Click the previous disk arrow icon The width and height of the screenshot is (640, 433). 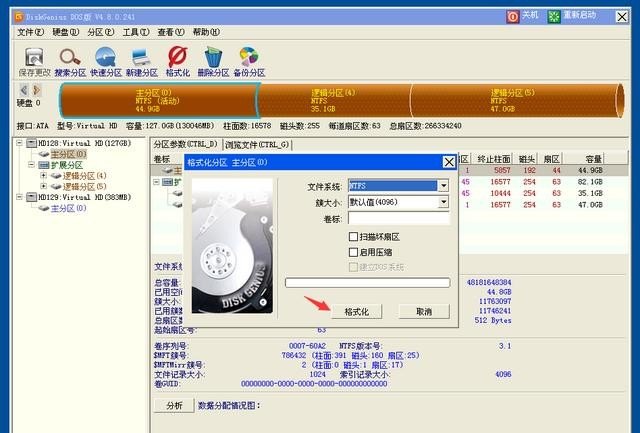24,90
